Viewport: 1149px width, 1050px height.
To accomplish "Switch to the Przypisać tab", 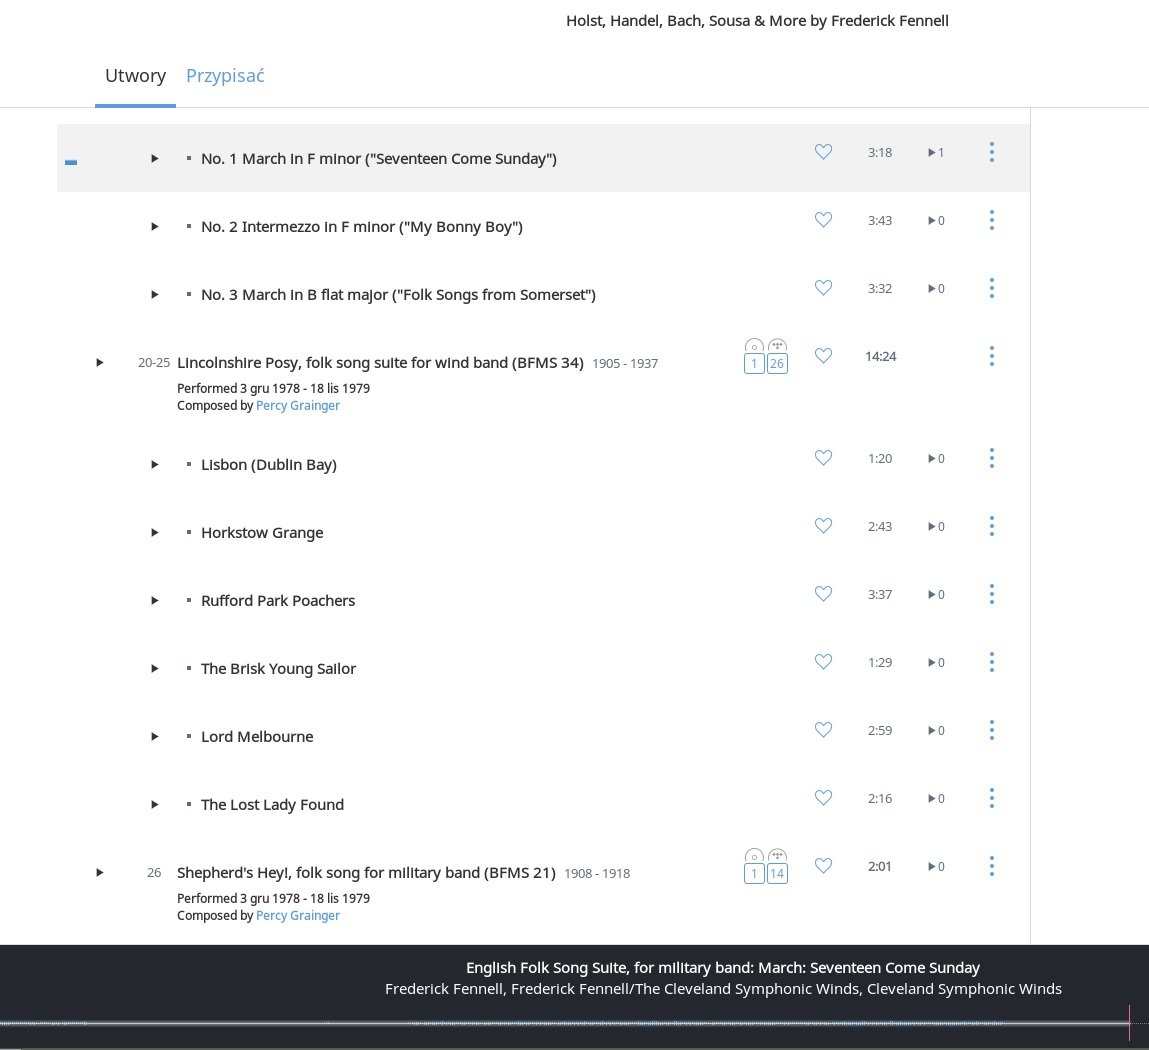I will 225,75.
